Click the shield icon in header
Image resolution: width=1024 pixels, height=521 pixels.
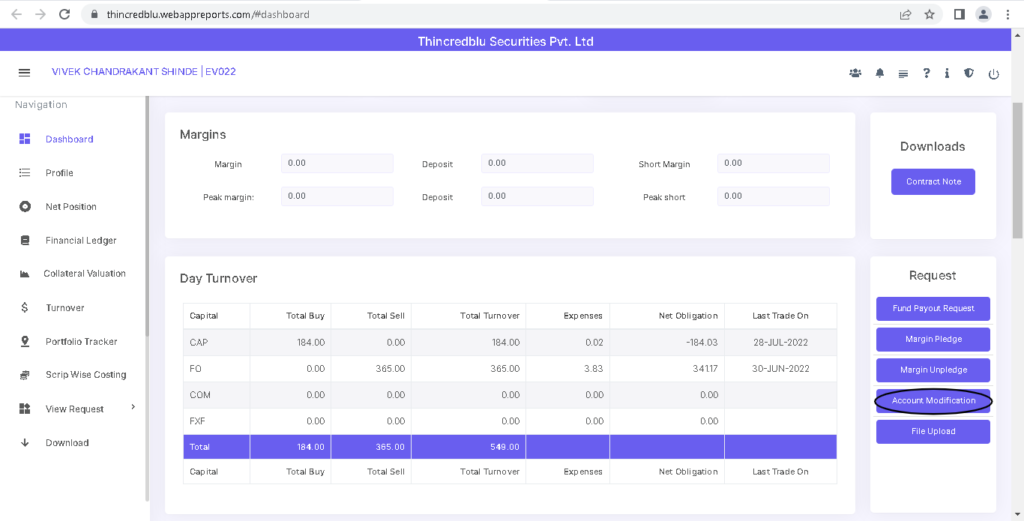(x=969, y=73)
